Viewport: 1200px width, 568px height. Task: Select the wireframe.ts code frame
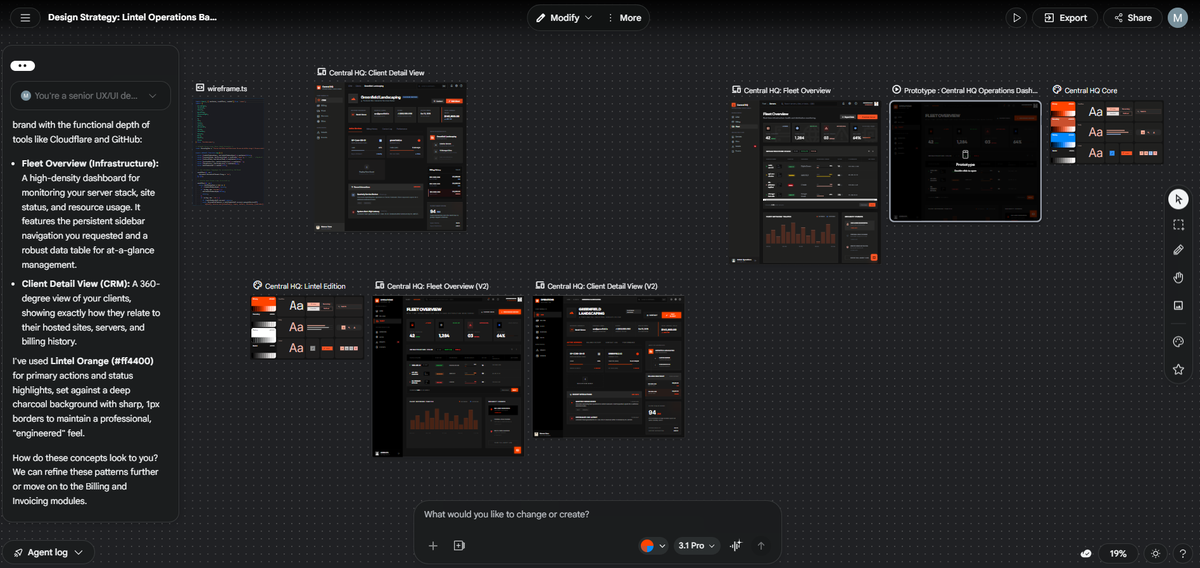[230, 151]
